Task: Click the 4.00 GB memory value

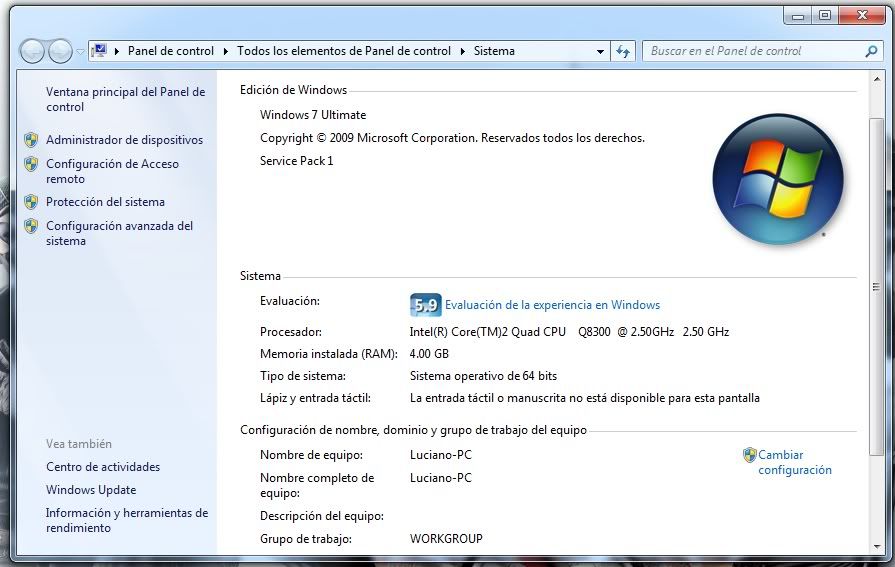Action: coord(429,354)
